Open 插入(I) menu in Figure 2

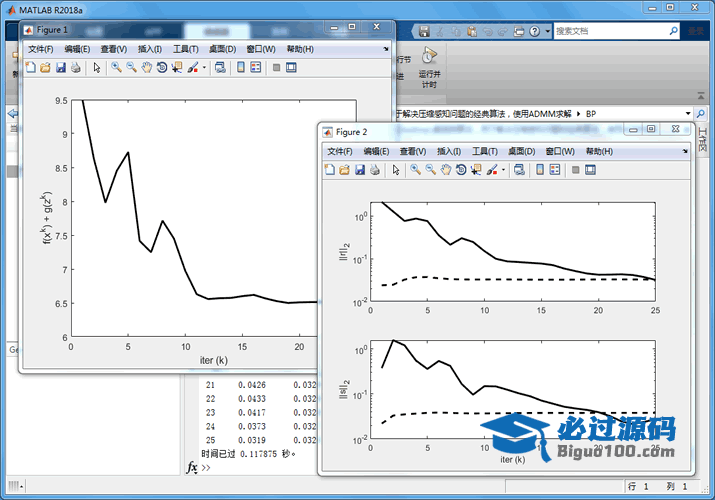[x=449, y=151]
